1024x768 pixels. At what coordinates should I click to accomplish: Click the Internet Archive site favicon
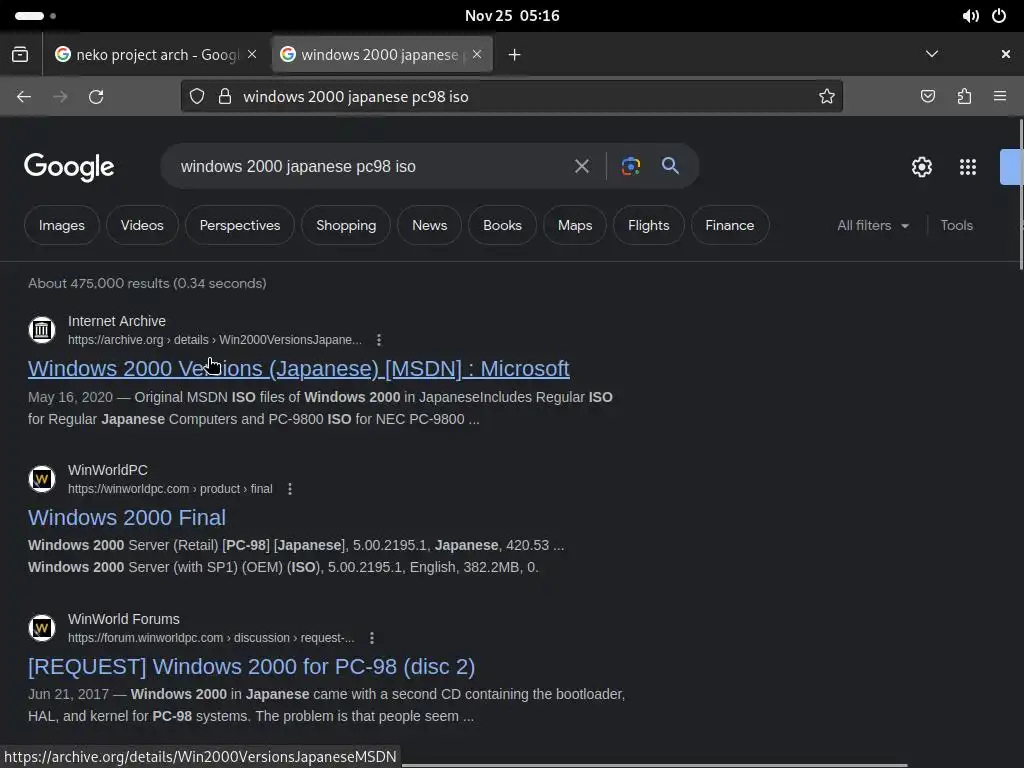pos(42,330)
